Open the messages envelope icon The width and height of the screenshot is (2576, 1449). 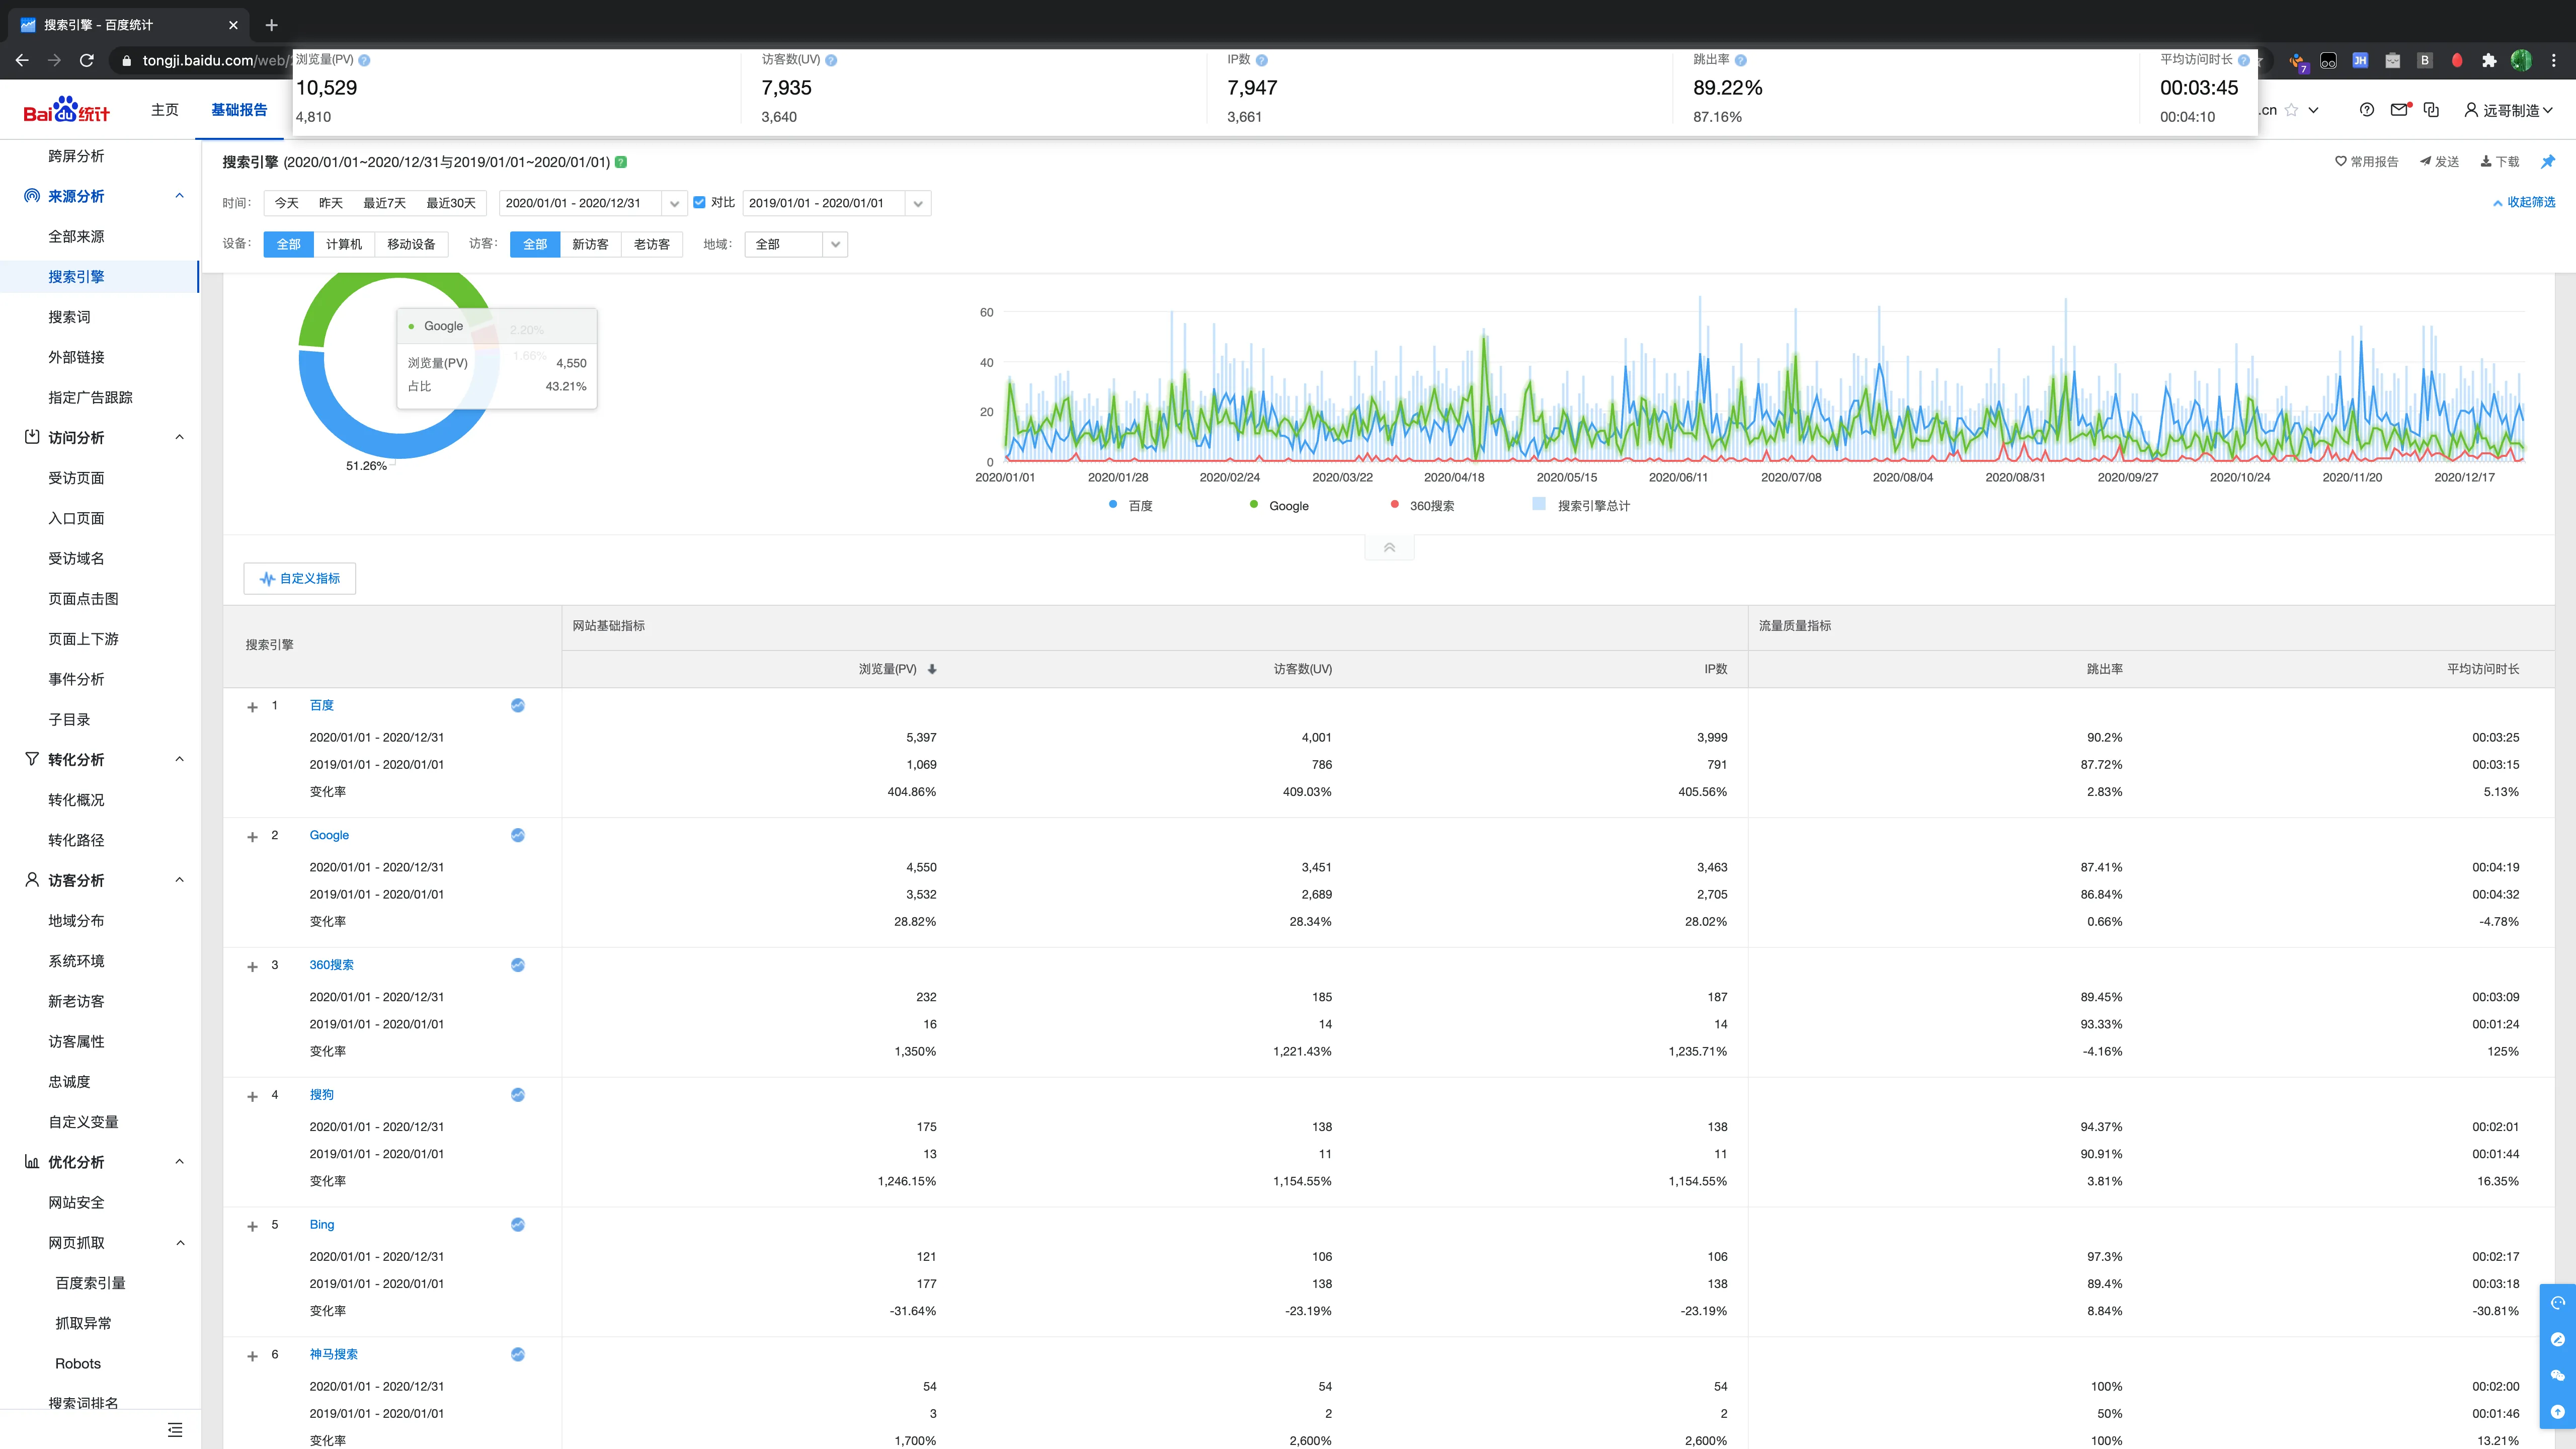coord(2399,110)
